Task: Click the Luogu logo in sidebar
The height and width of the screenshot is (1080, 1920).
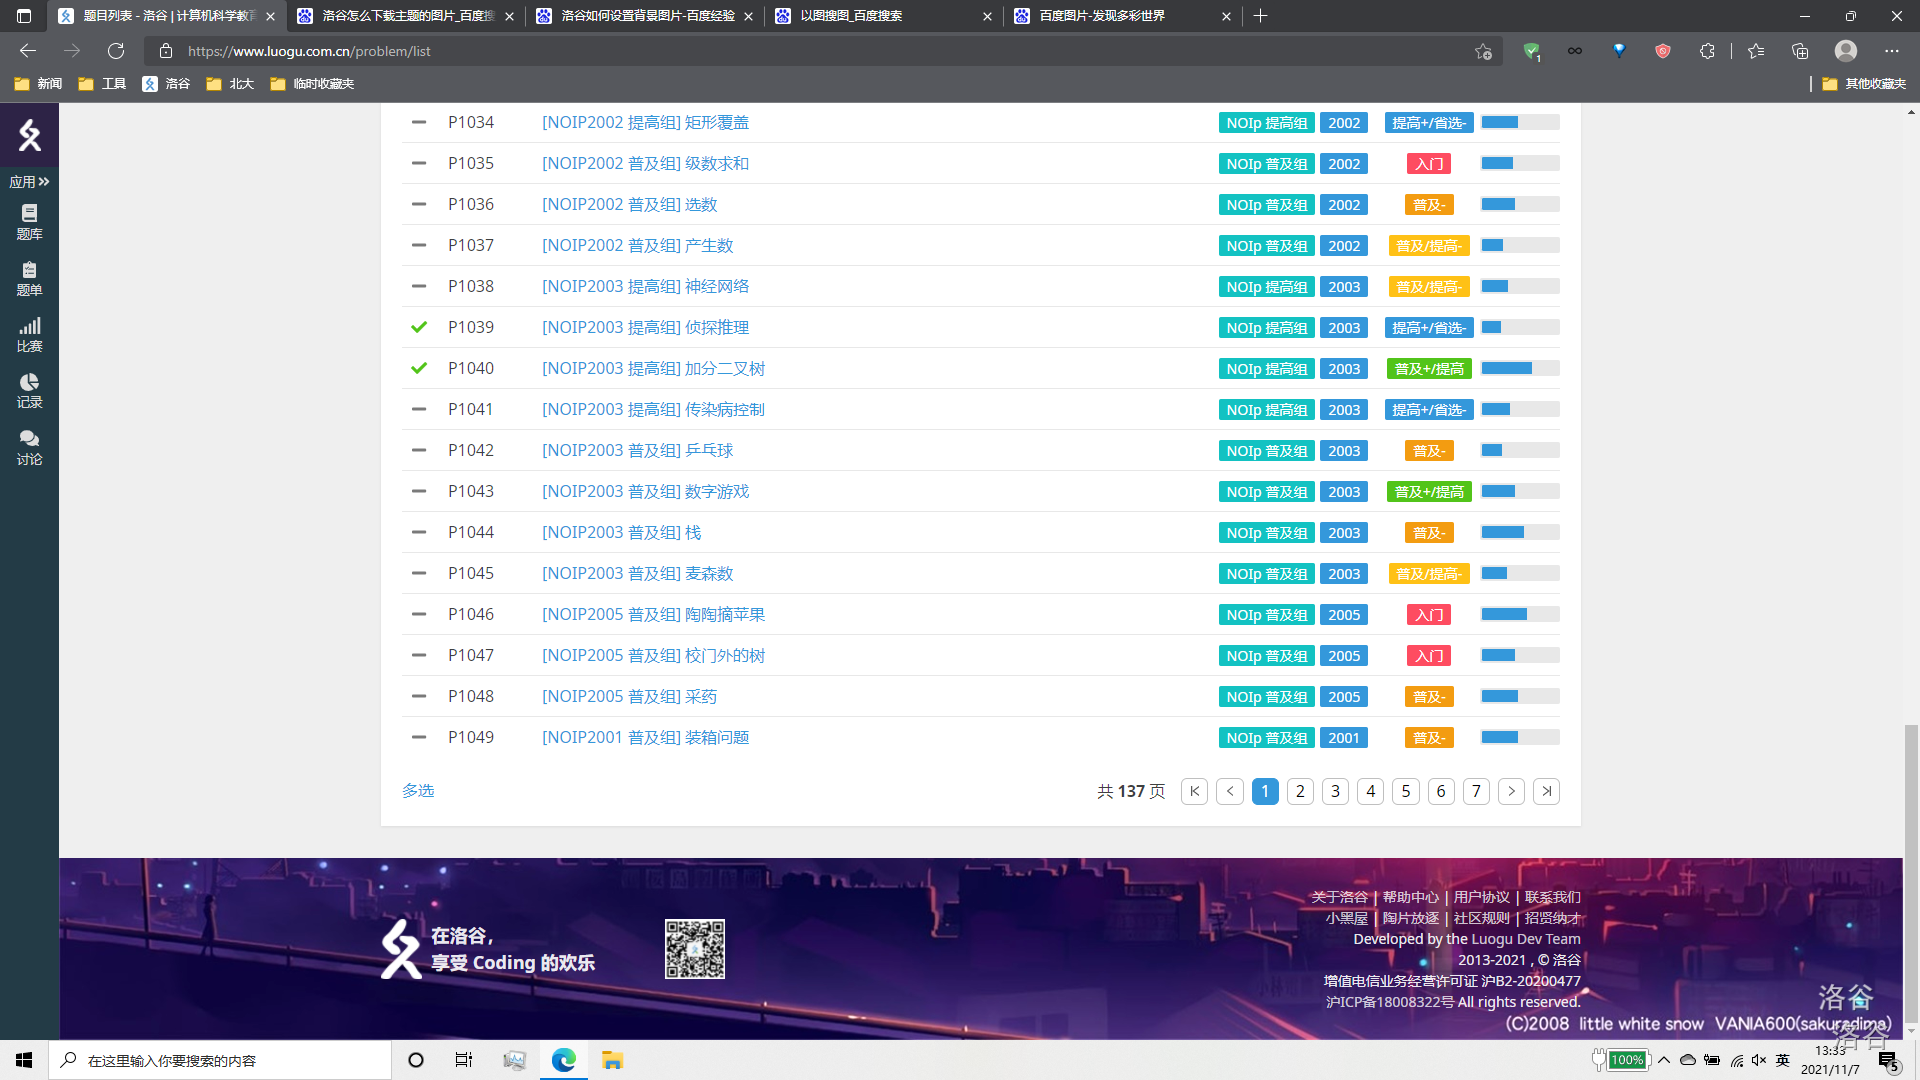Action: click(29, 135)
